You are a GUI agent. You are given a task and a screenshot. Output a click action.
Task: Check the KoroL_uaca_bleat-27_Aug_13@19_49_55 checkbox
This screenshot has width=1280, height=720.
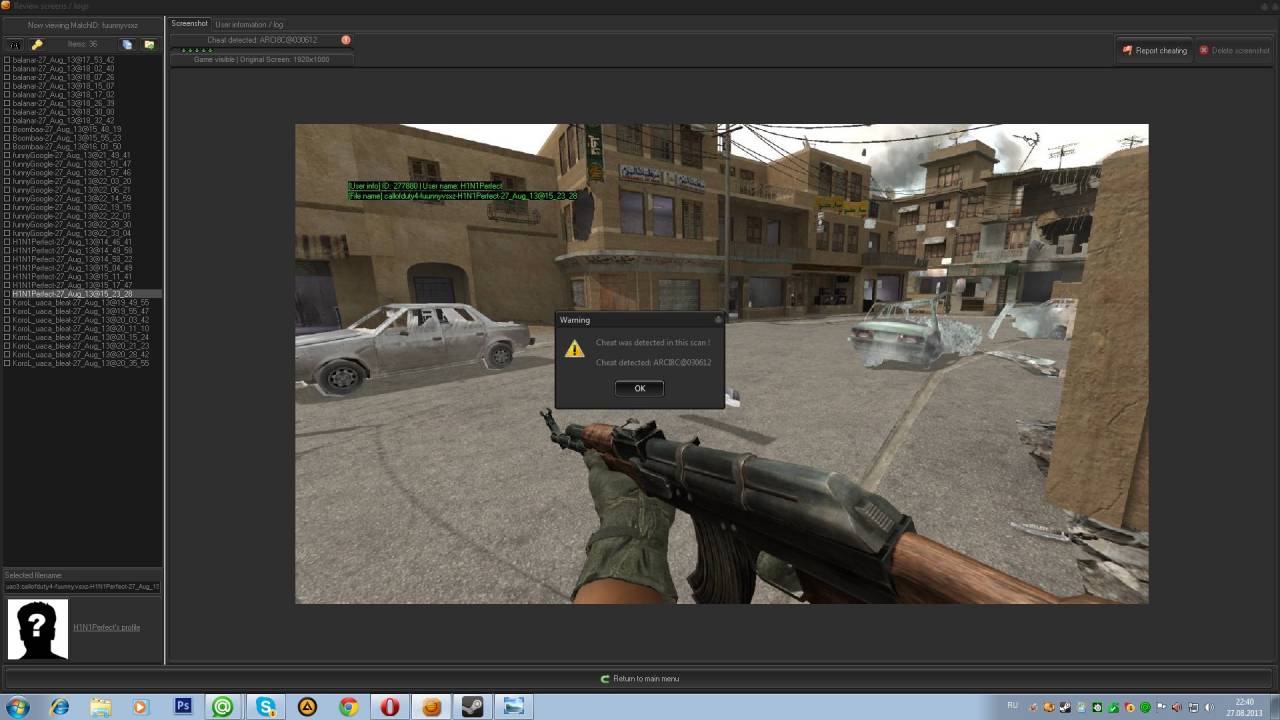coord(7,302)
